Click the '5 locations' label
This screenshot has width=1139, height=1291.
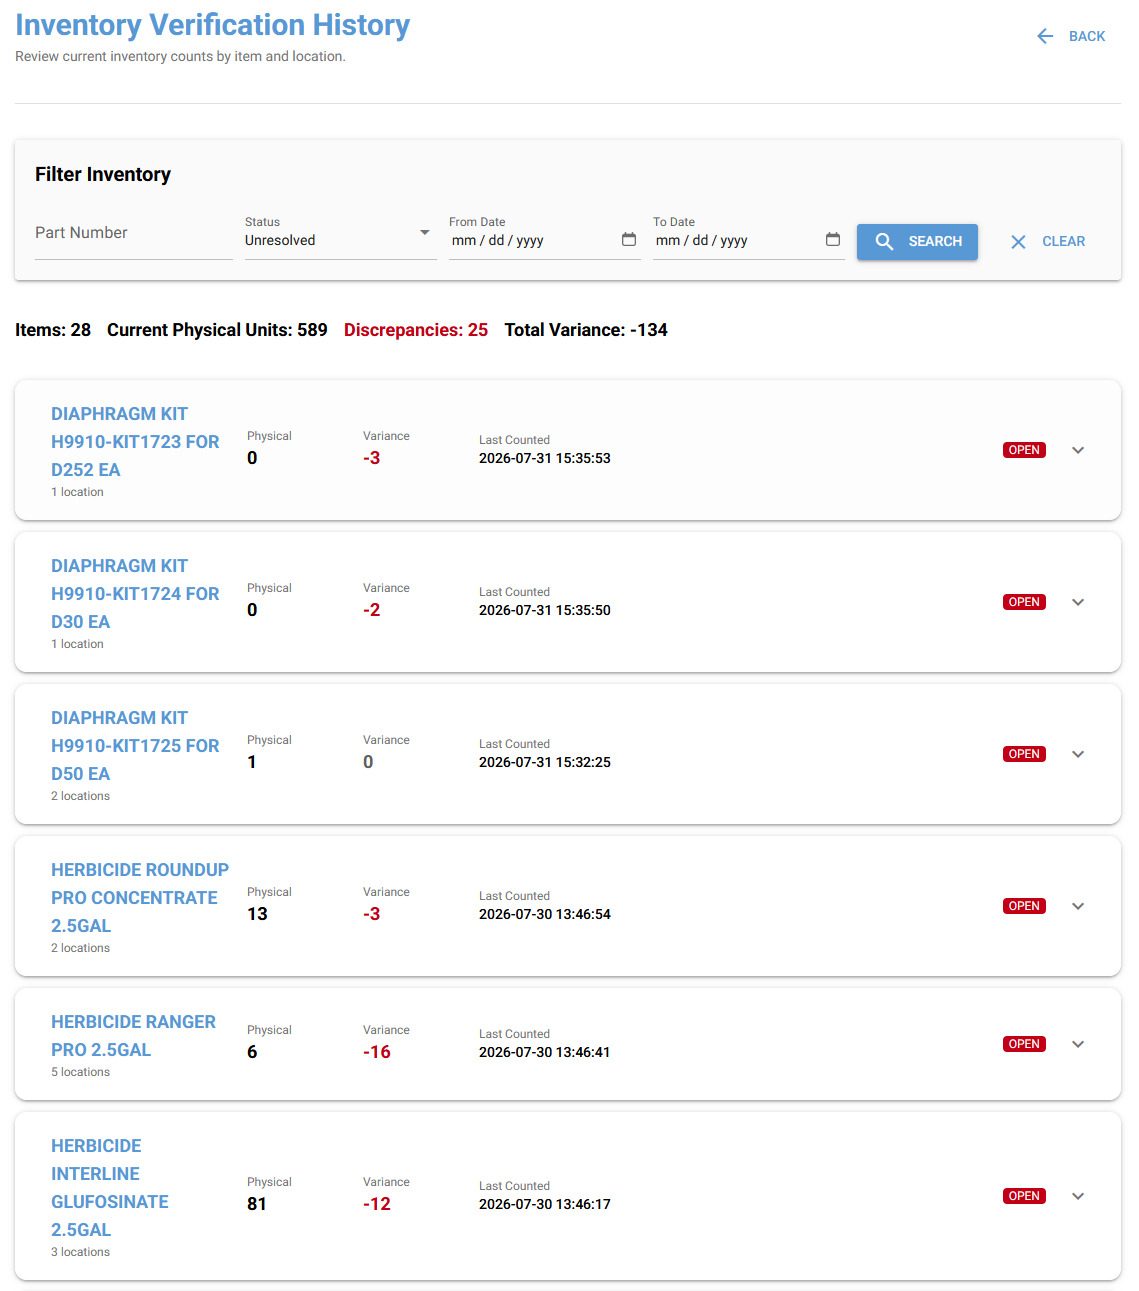(x=81, y=1072)
